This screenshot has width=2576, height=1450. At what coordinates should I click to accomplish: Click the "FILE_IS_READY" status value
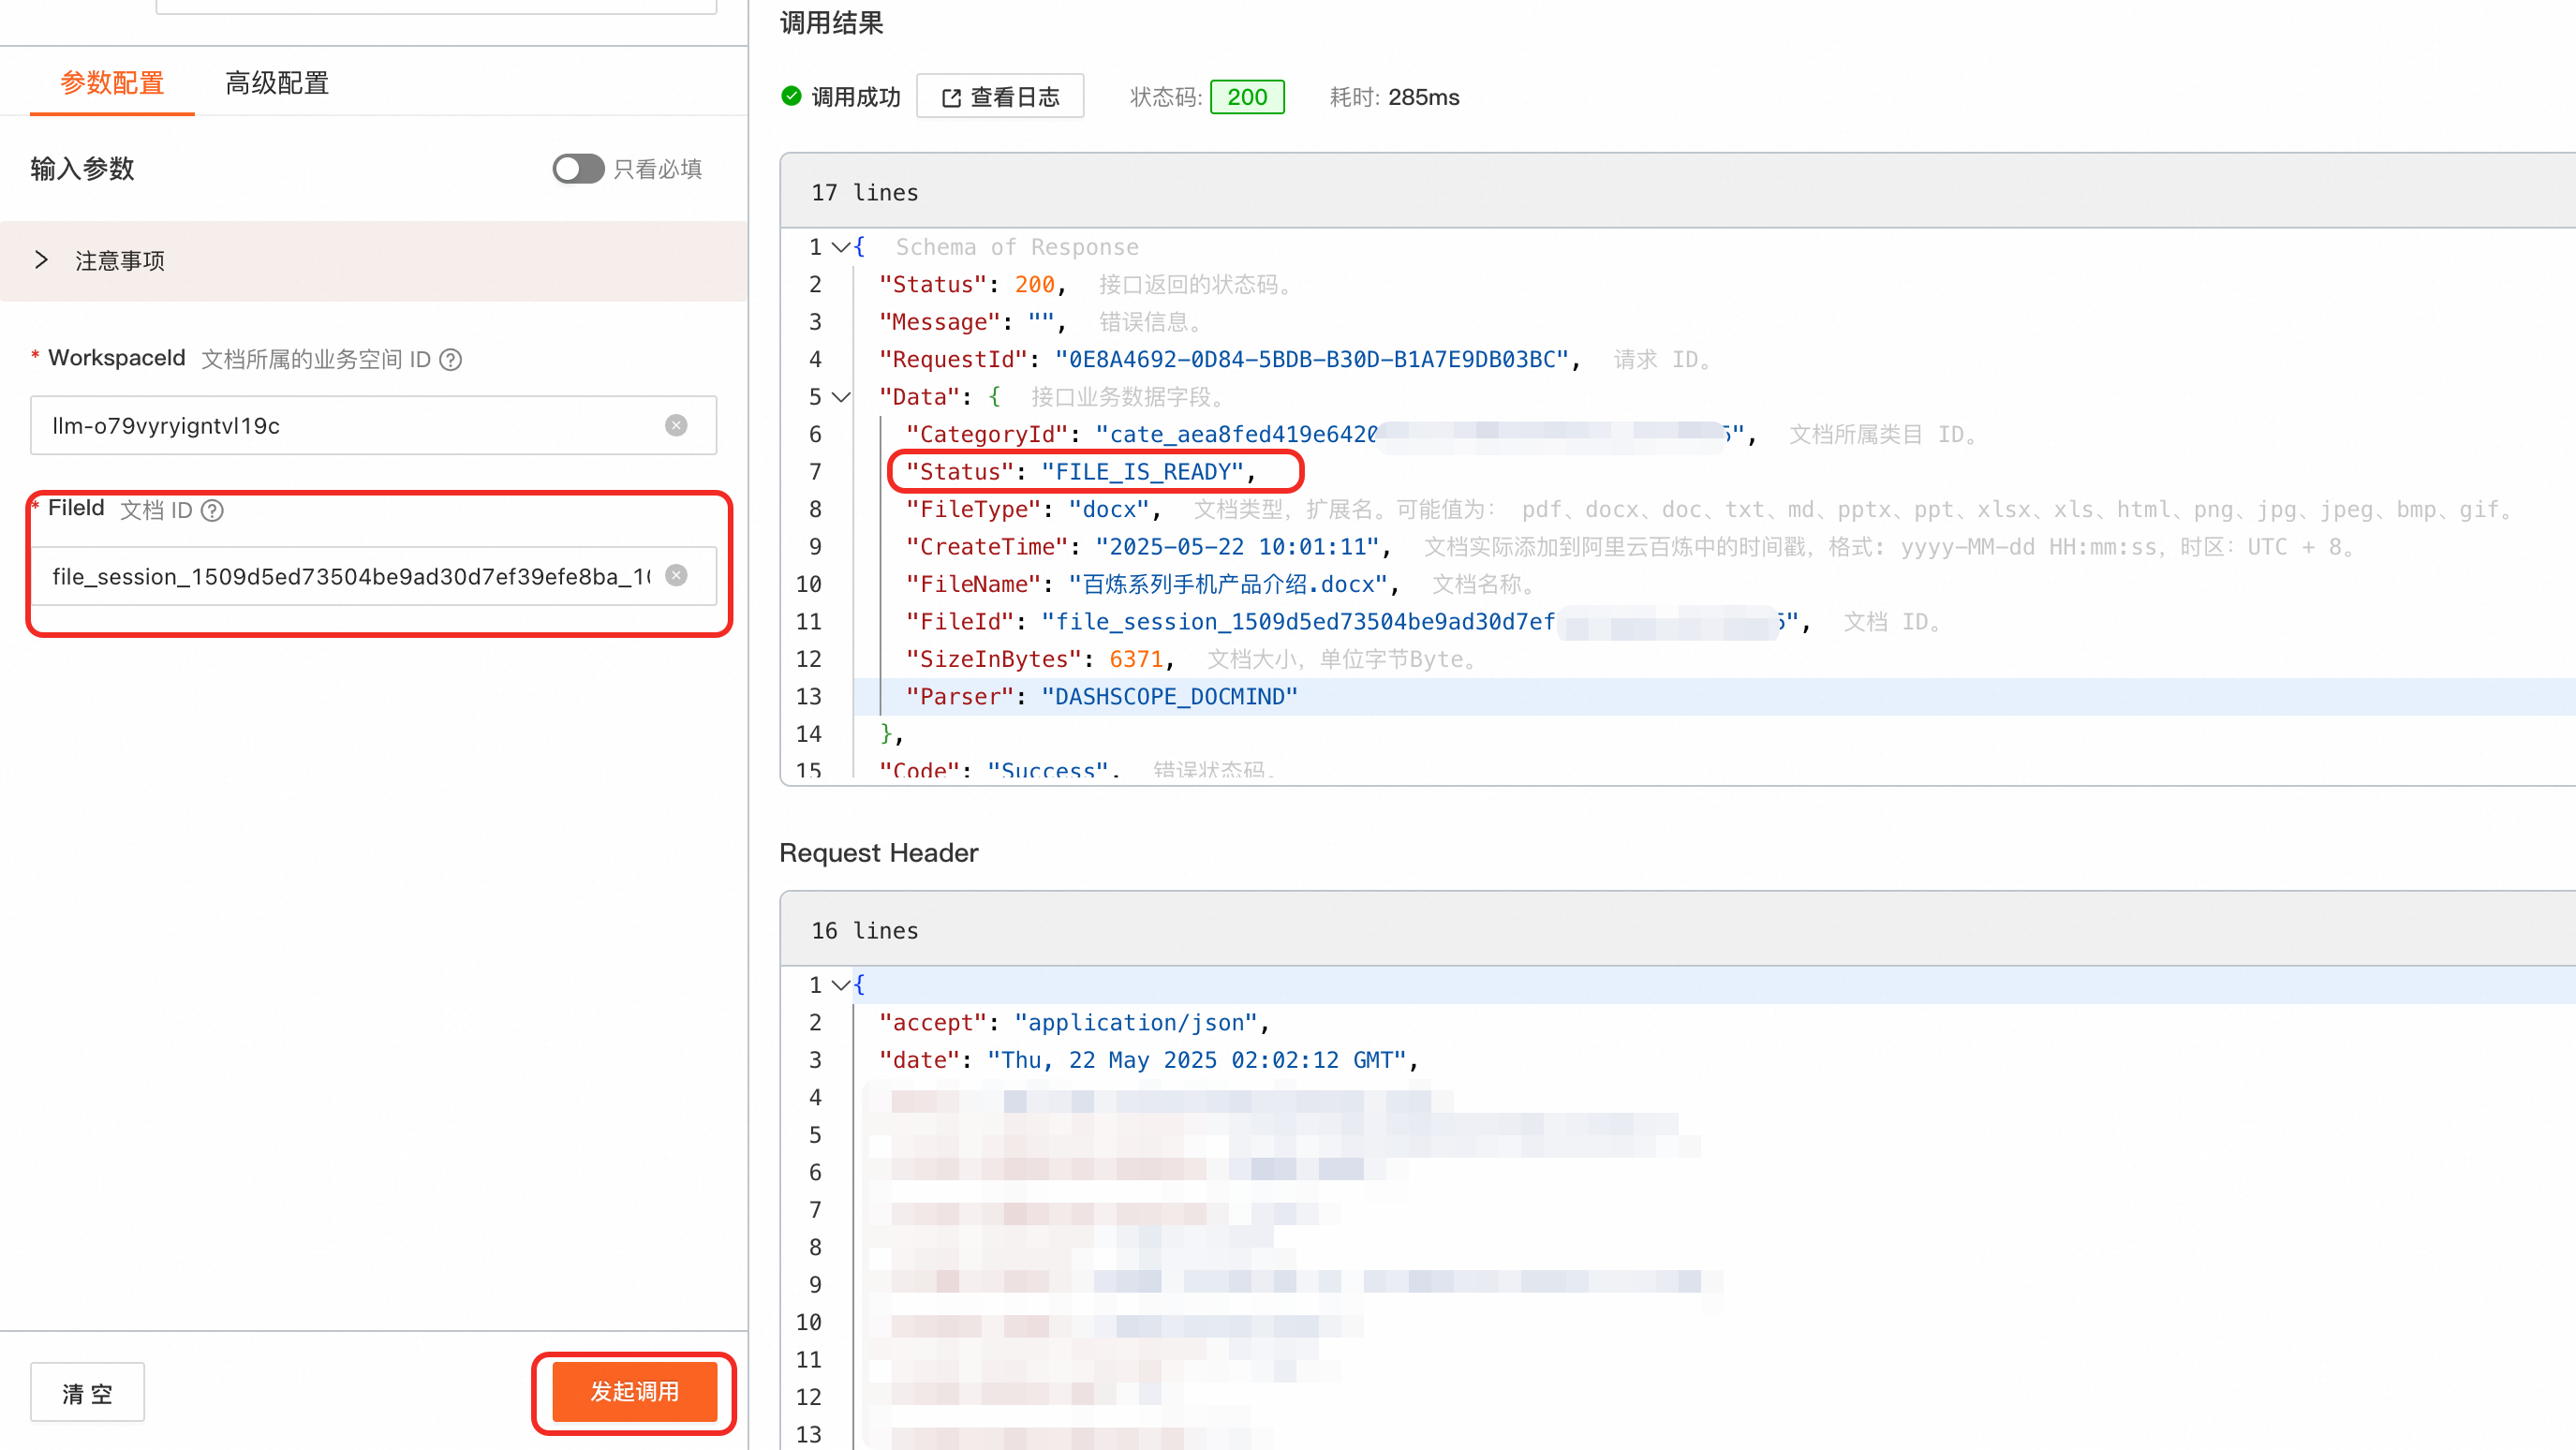(1141, 472)
